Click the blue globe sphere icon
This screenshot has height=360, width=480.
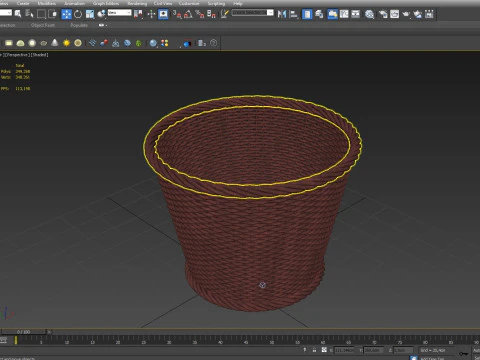pos(153,43)
